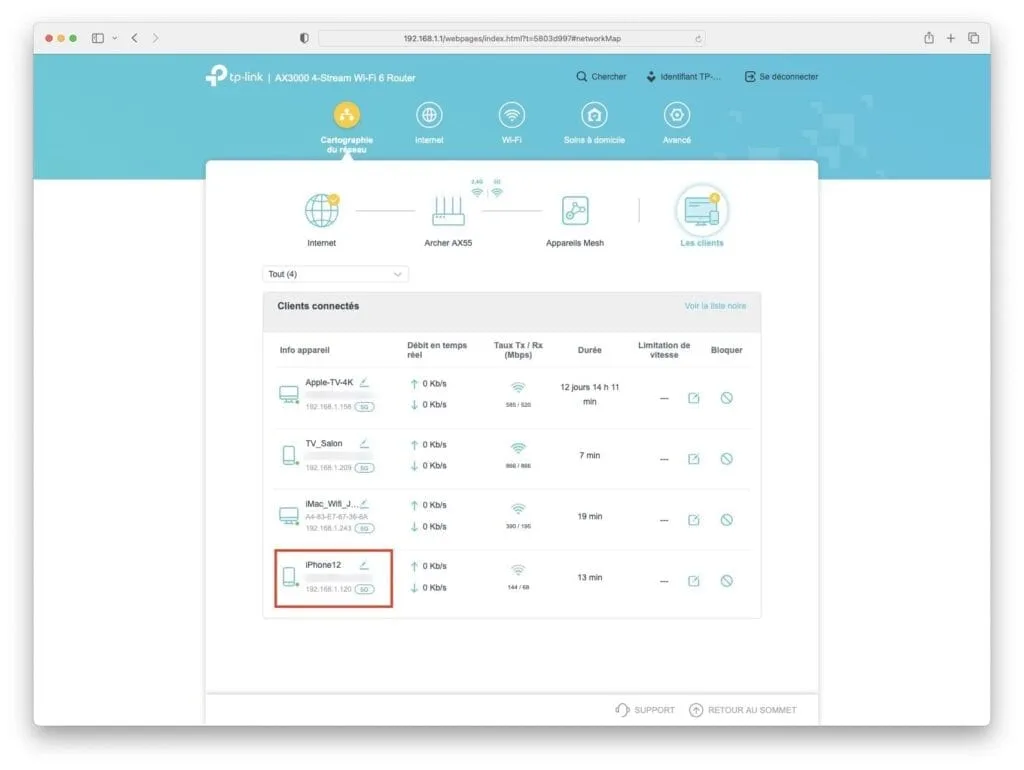The height and width of the screenshot is (770, 1024).
Task: Expand the Tout (4) filter dropdown
Action: click(x=336, y=274)
